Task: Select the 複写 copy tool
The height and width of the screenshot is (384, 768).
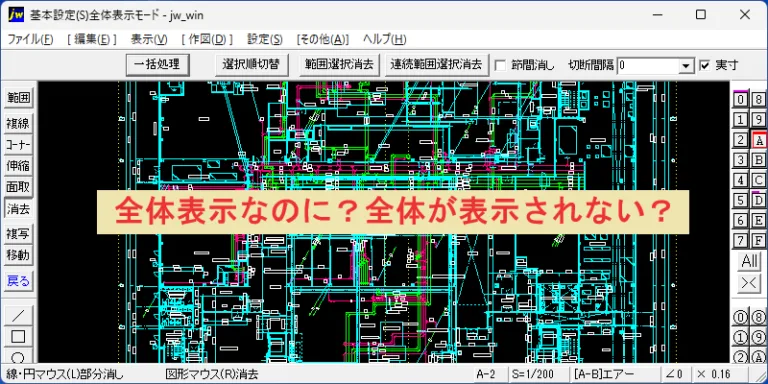Action: (18, 234)
